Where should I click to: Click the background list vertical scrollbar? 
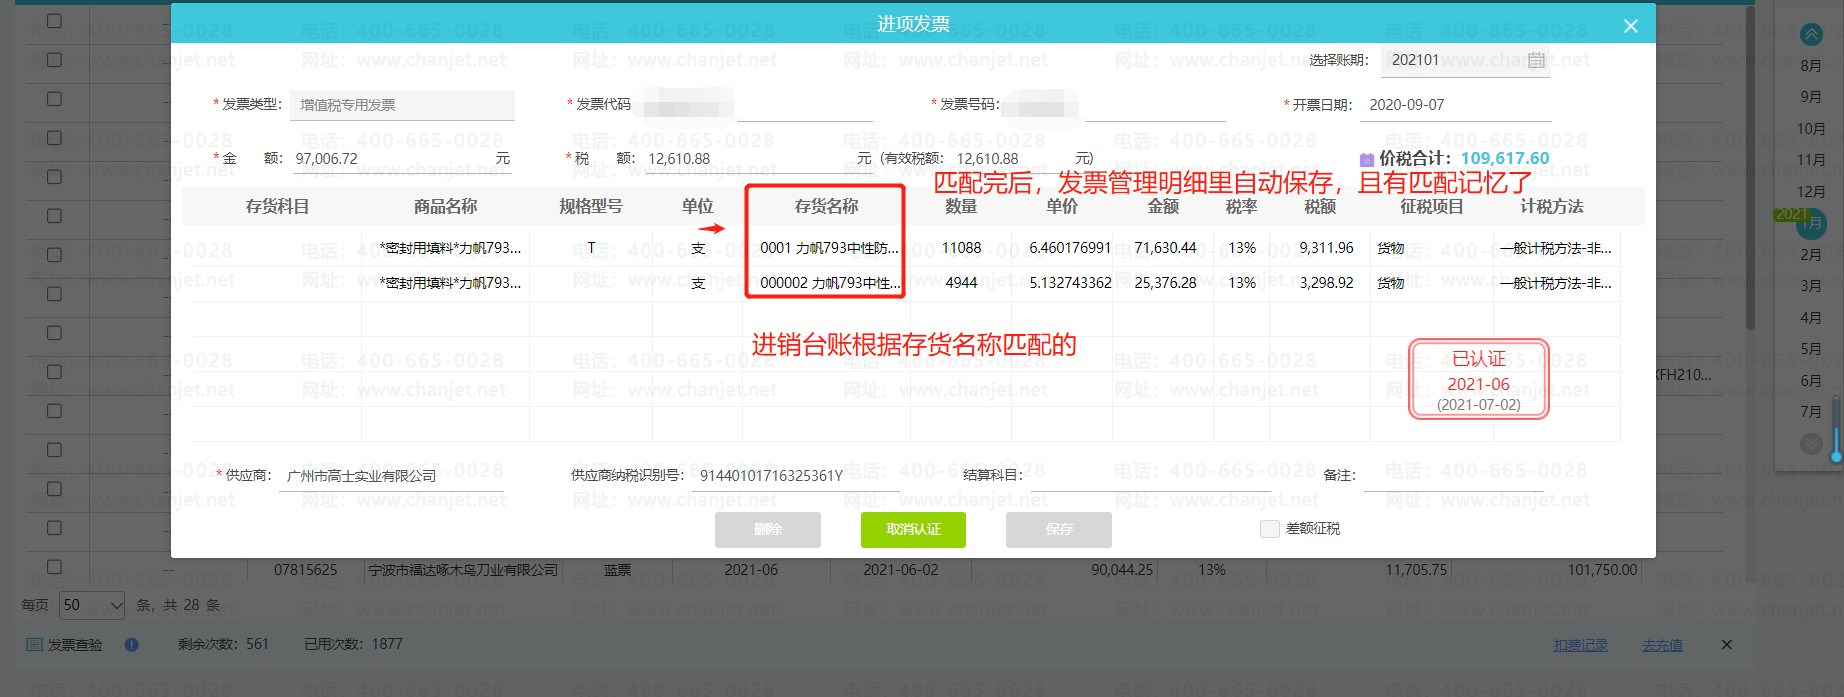1750,170
